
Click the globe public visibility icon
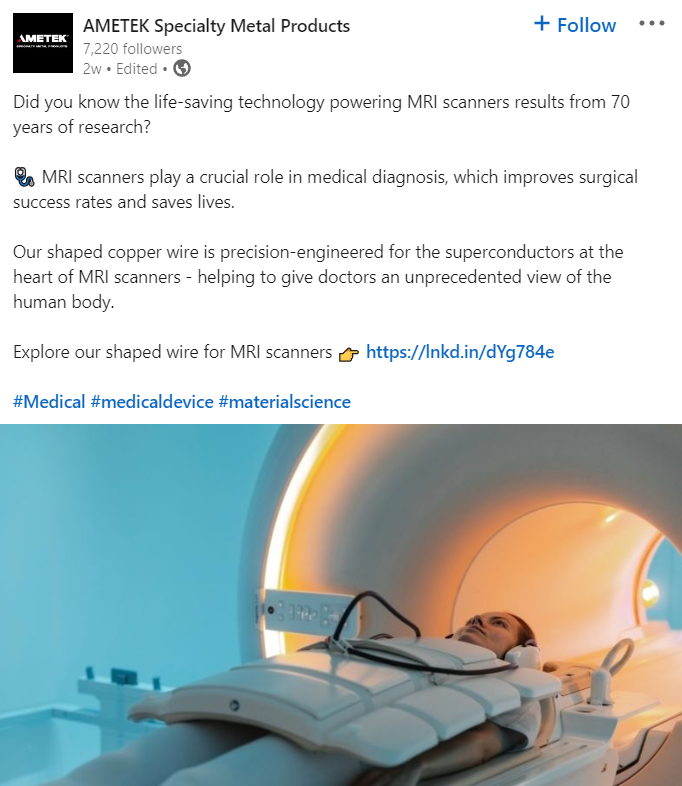click(182, 68)
